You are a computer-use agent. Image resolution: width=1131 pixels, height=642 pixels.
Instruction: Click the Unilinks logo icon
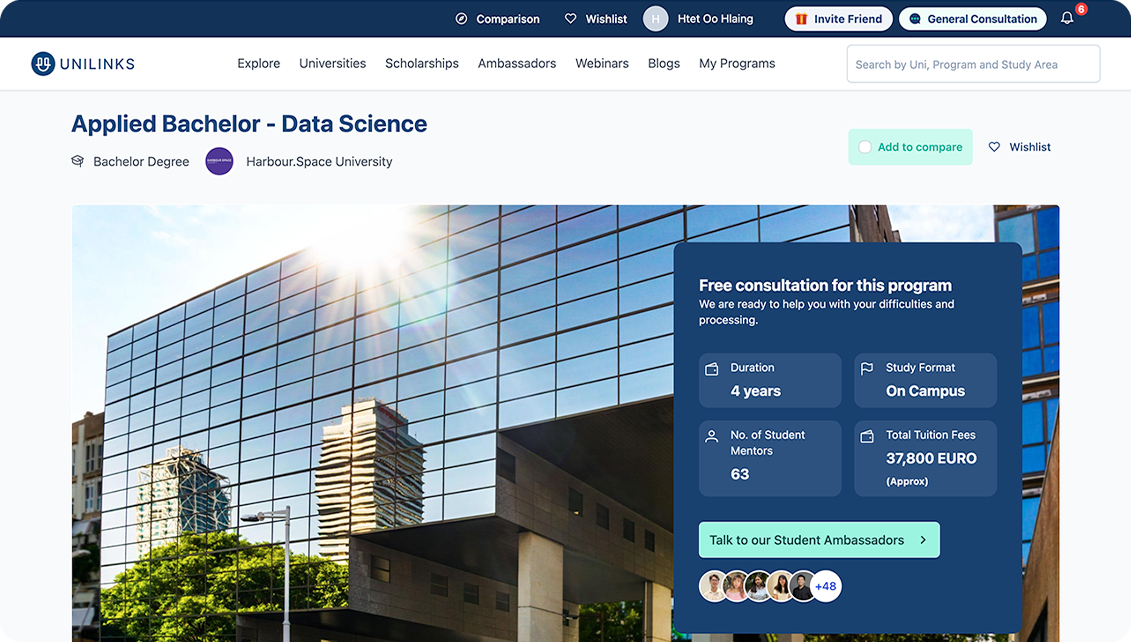click(x=43, y=63)
